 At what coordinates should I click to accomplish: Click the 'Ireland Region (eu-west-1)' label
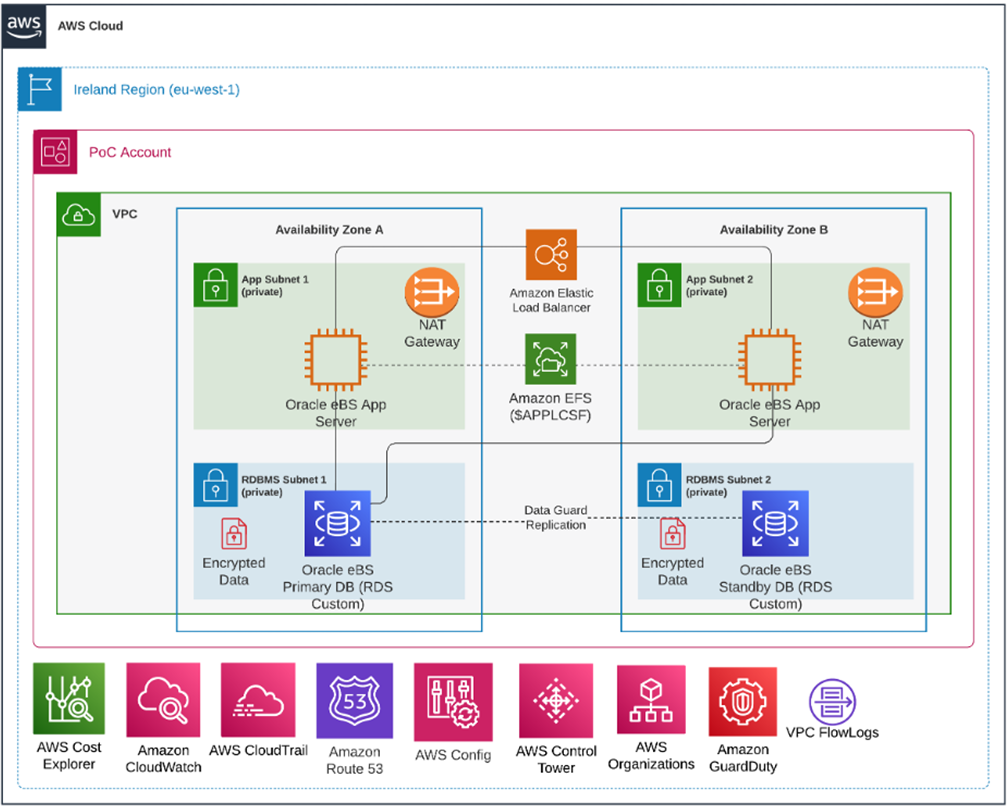tap(157, 90)
